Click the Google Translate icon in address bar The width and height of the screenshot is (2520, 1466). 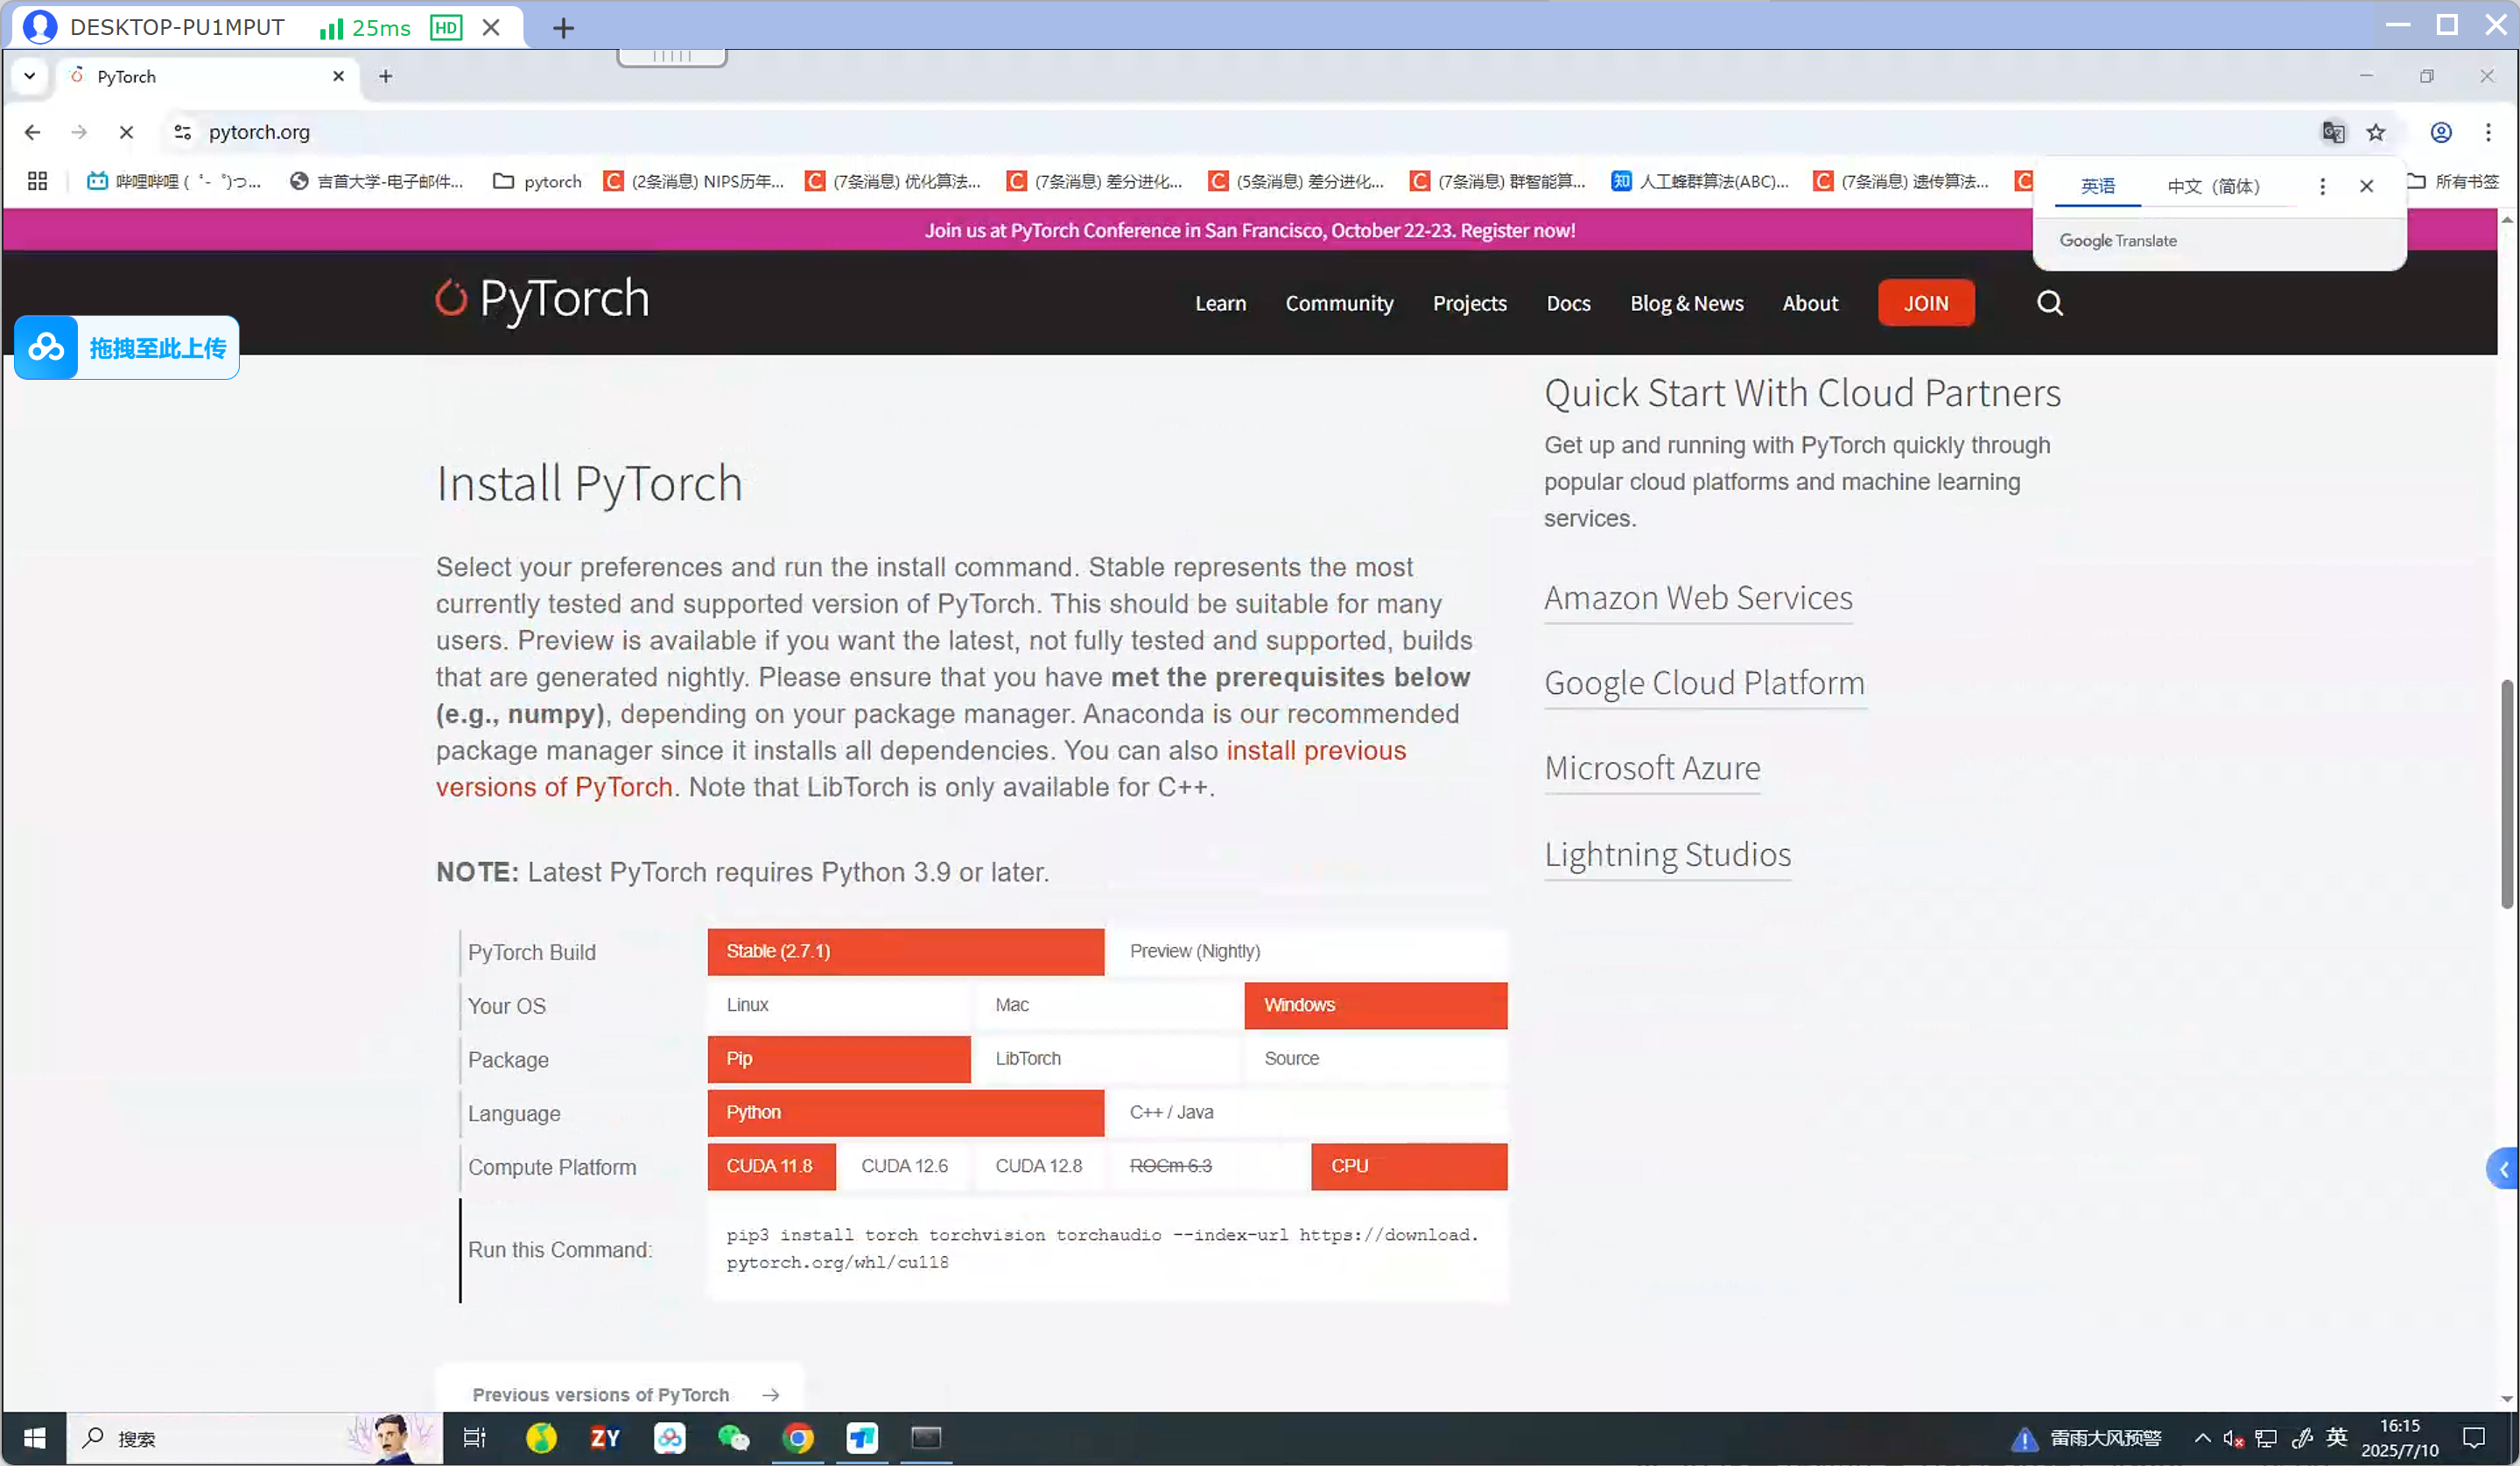2332,132
